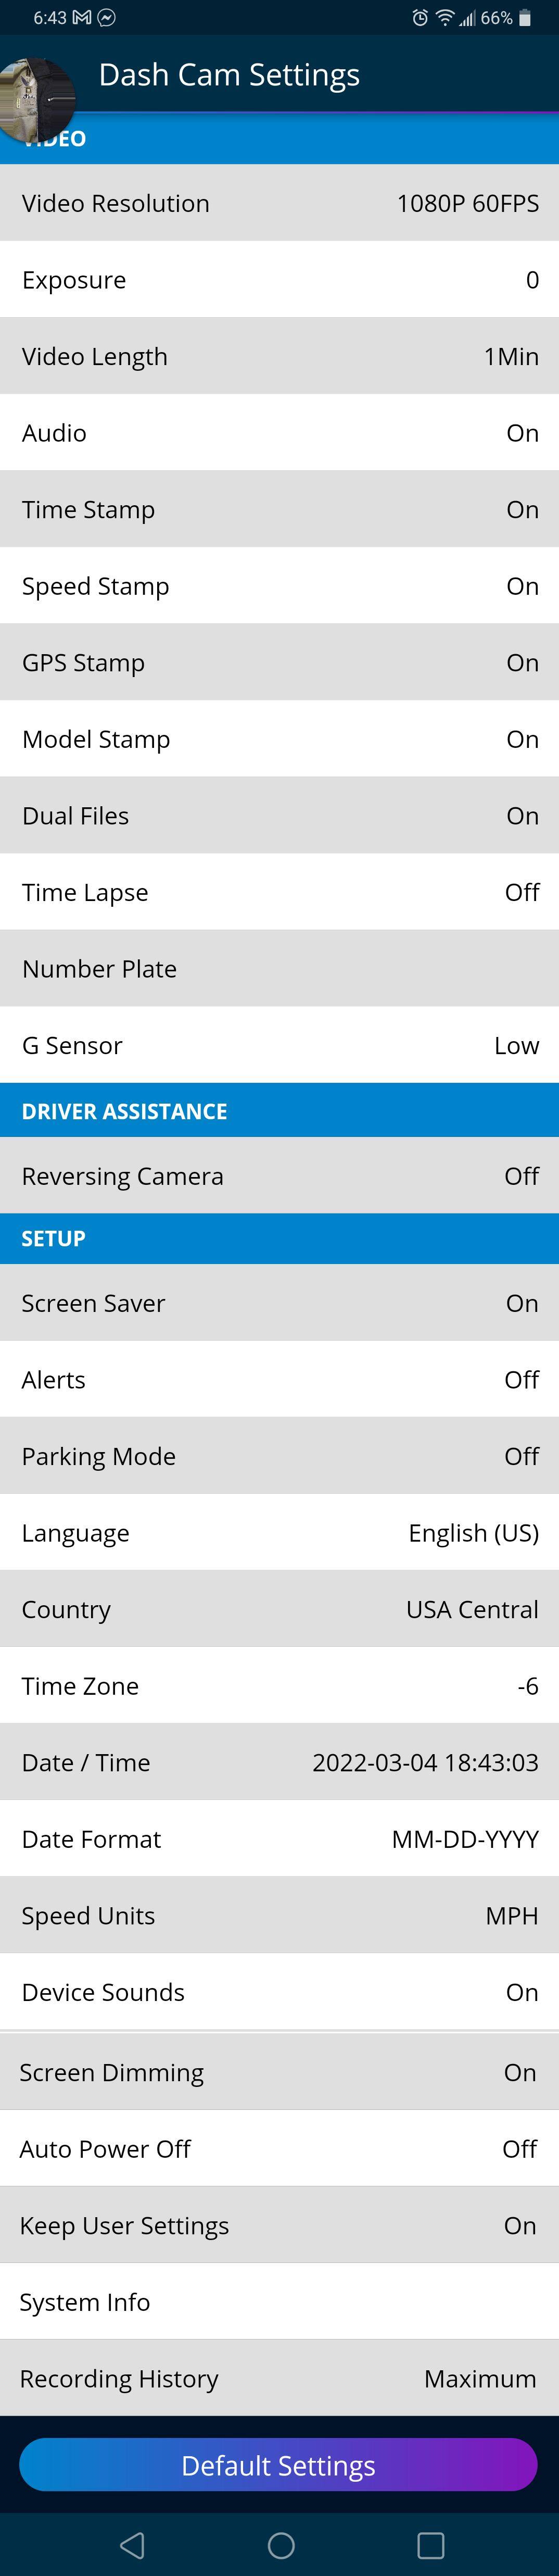Tap the battery icon in status bar
This screenshot has height=2576, width=559.
pos(525,18)
